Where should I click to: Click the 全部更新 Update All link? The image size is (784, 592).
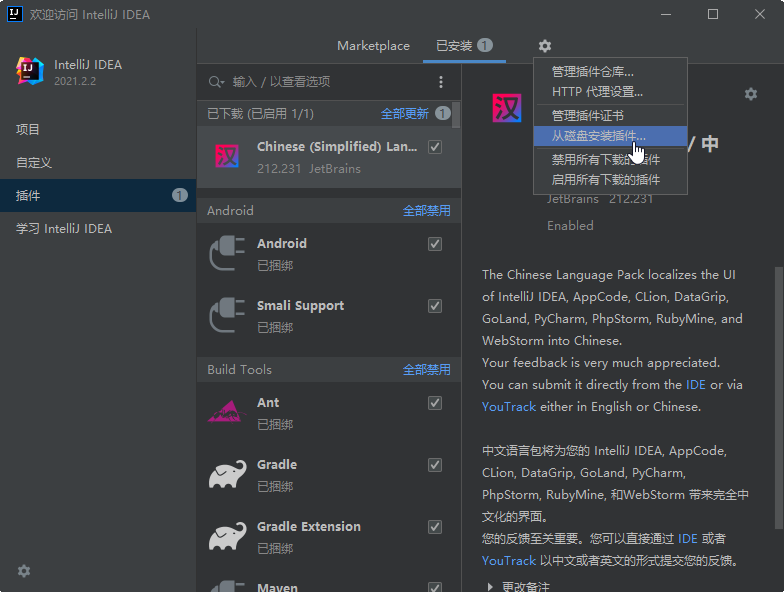pos(404,114)
